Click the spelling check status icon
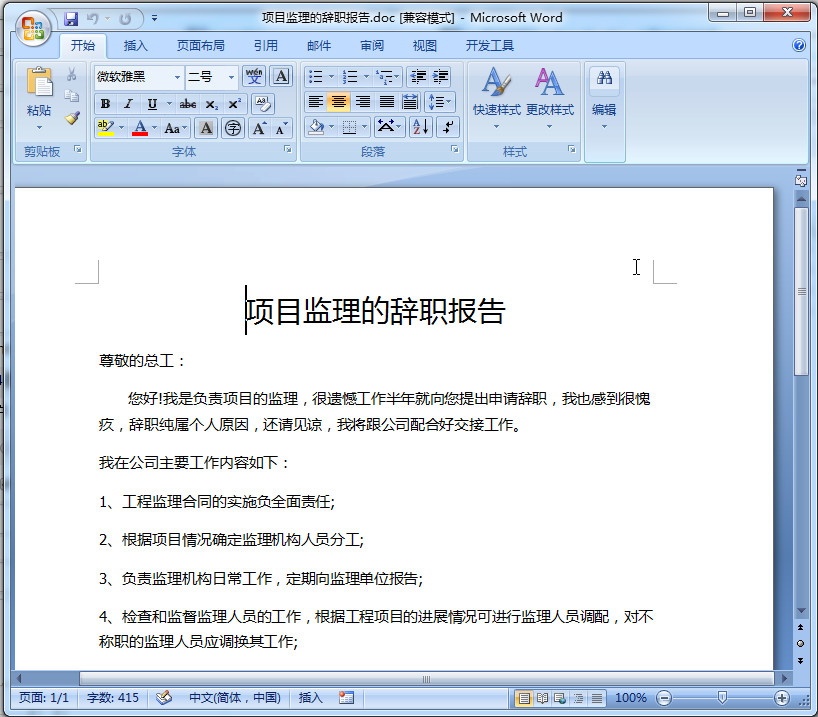Image resolution: width=818 pixels, height=717 pixels. pyautogui.click(x=164, y=698)
